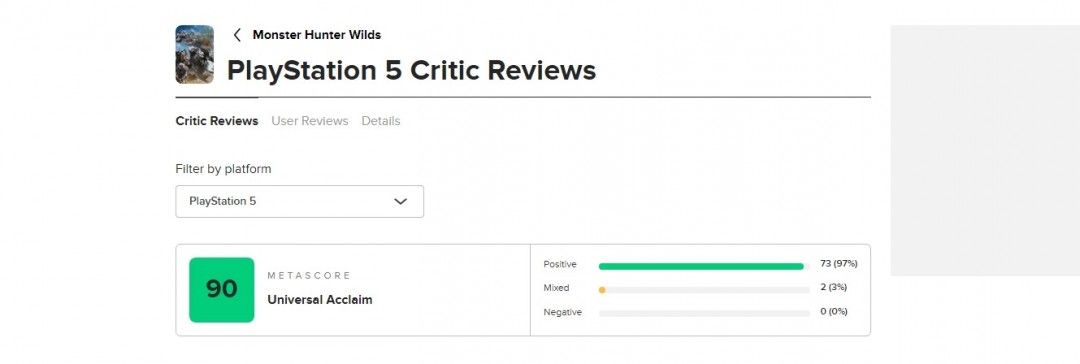
Task: Click the PlayStation 5 Critic Reviews heading
Action: (x=411, y=70)
